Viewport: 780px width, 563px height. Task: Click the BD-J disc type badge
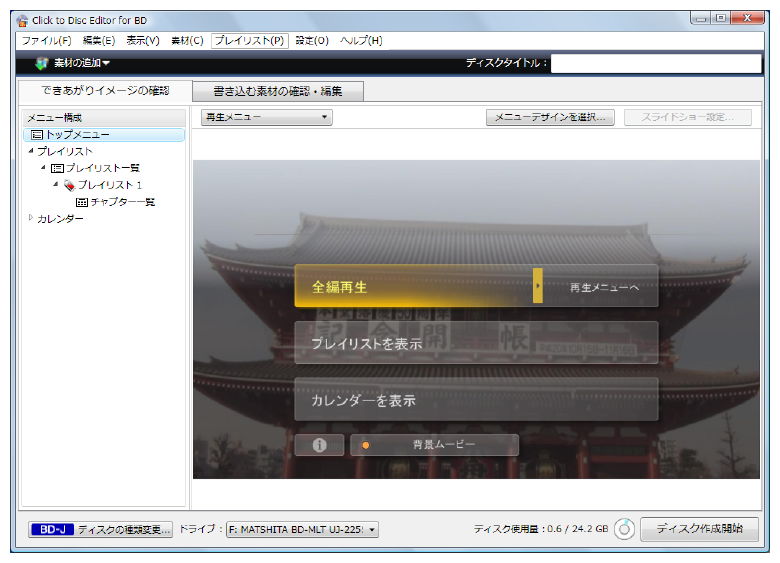pyautogui.click(x=51, y=529)
